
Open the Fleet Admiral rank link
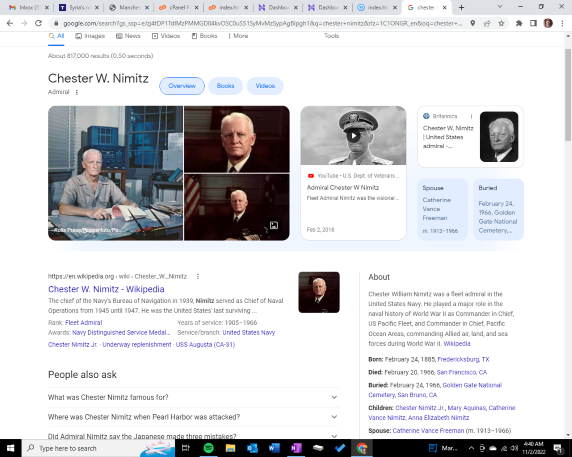pyautogui.click(x=84, y=323)
